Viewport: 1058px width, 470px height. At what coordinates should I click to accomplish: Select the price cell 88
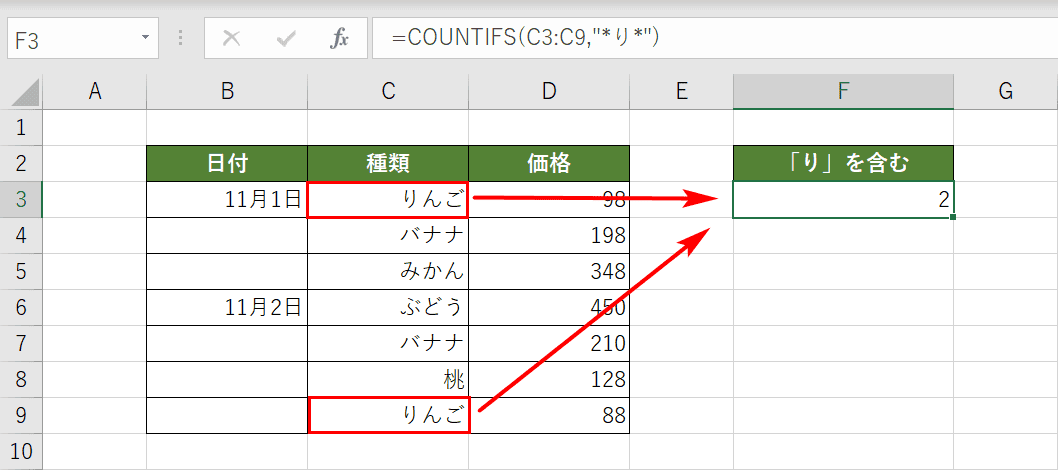click(549, 416)
